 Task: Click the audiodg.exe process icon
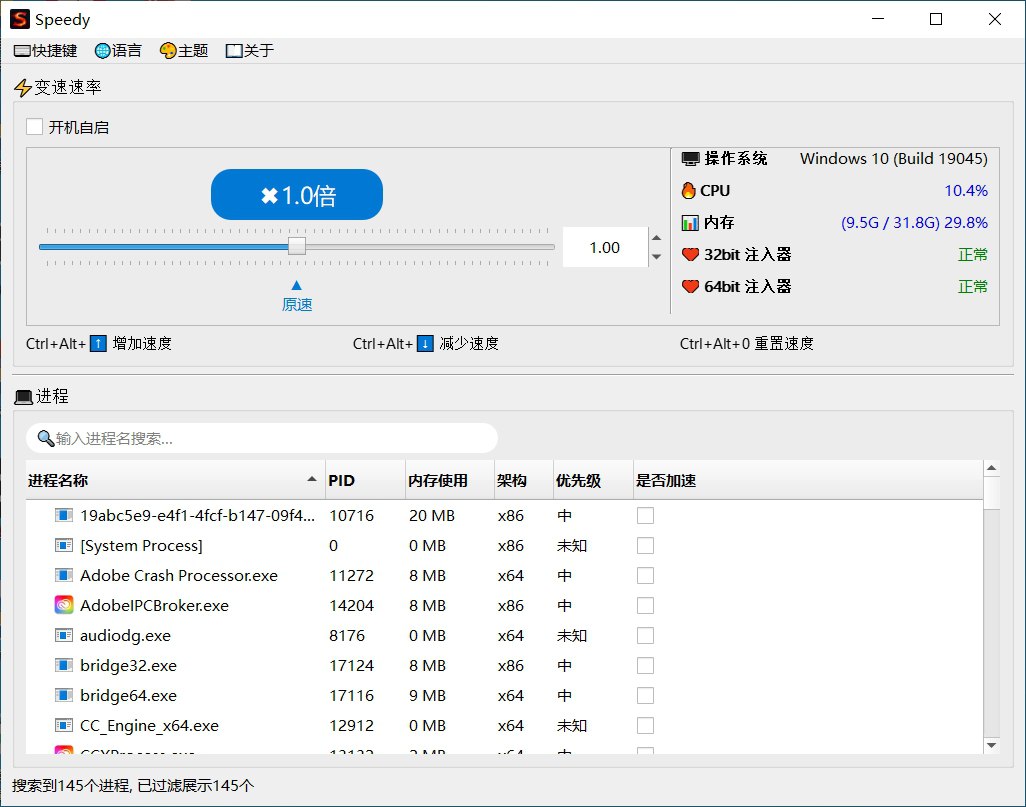pos(64,635)
